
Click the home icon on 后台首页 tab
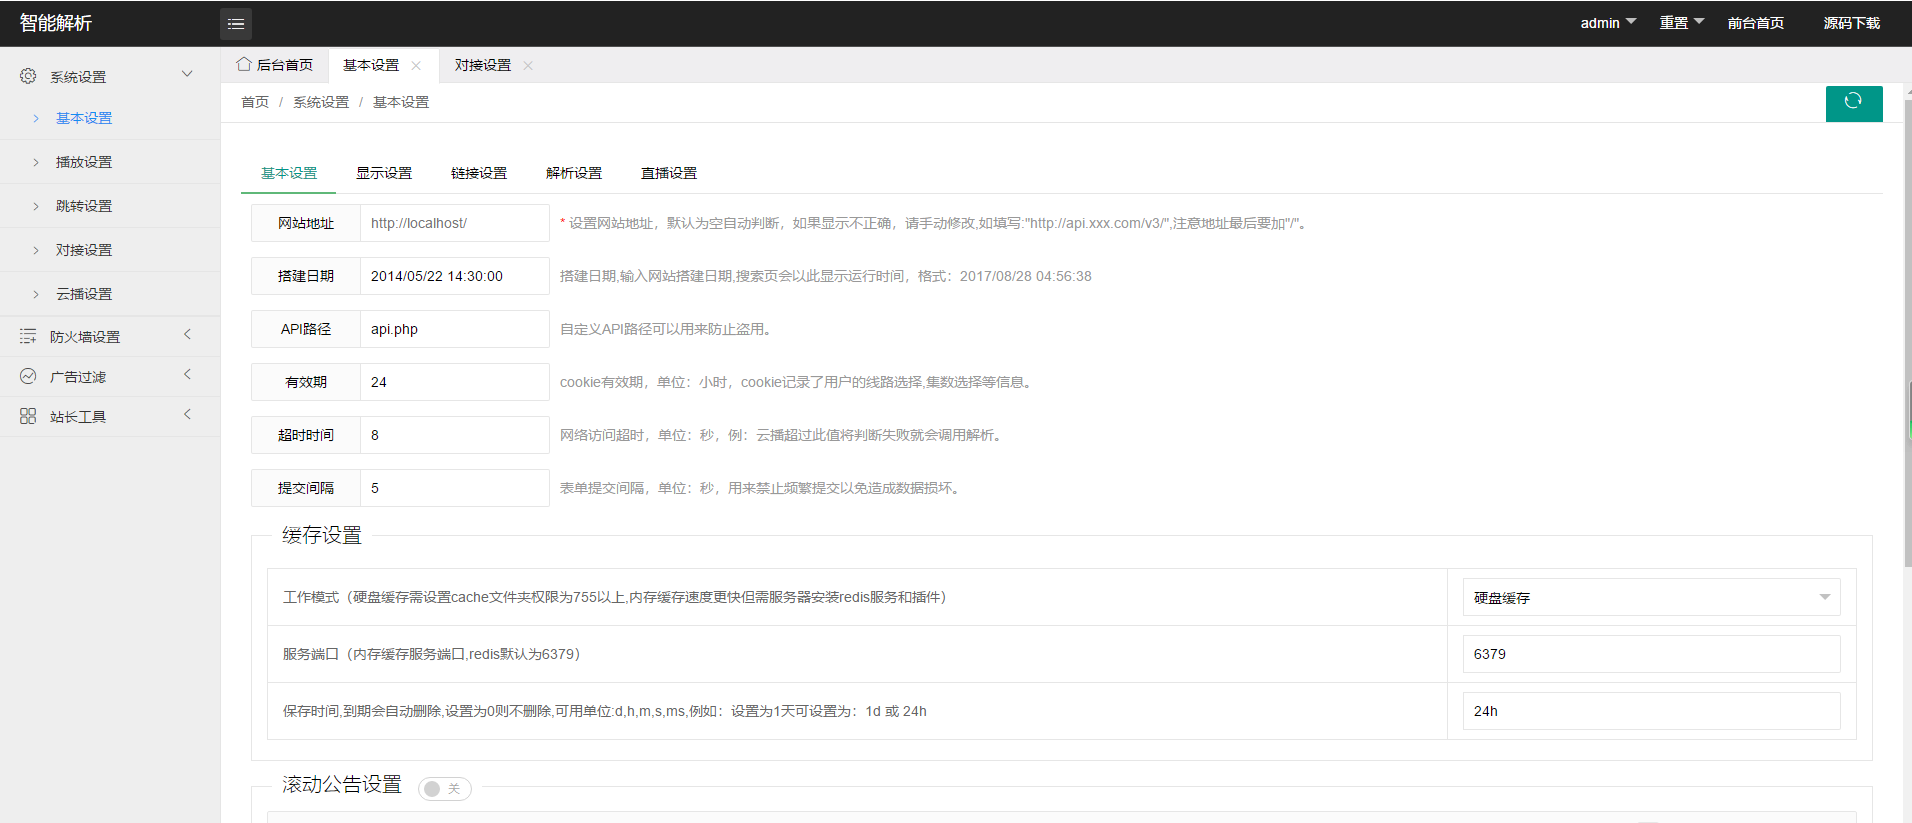243,64
